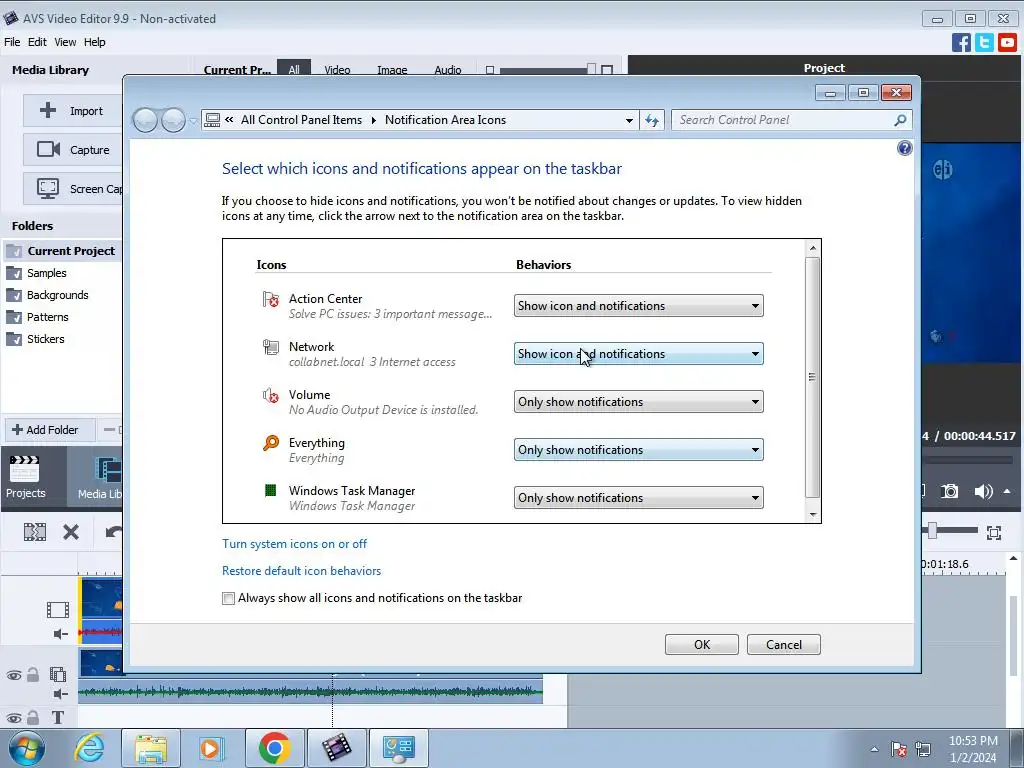The image size is (1024, 768).
Task: Click the timeline zoom slider handle
Action: click(x=933, y=531)
